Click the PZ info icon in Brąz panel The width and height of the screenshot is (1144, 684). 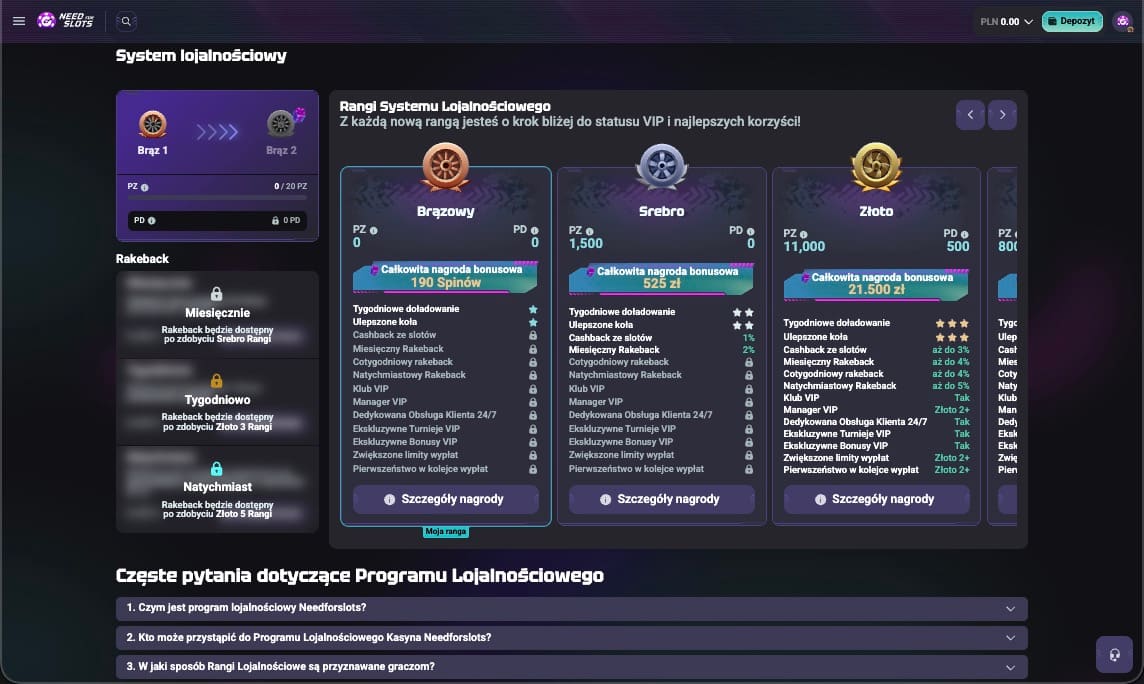click(145, 187)
